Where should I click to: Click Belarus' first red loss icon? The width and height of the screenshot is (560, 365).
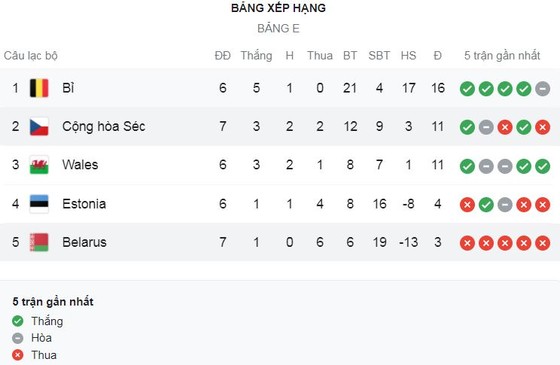tap(467, 243)
